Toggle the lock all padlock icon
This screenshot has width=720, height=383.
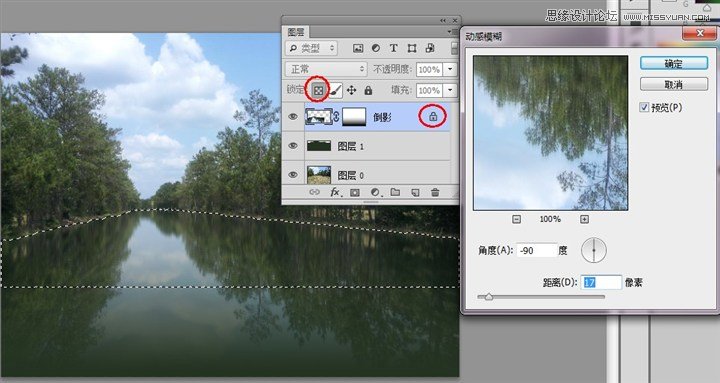pos(368,90)
